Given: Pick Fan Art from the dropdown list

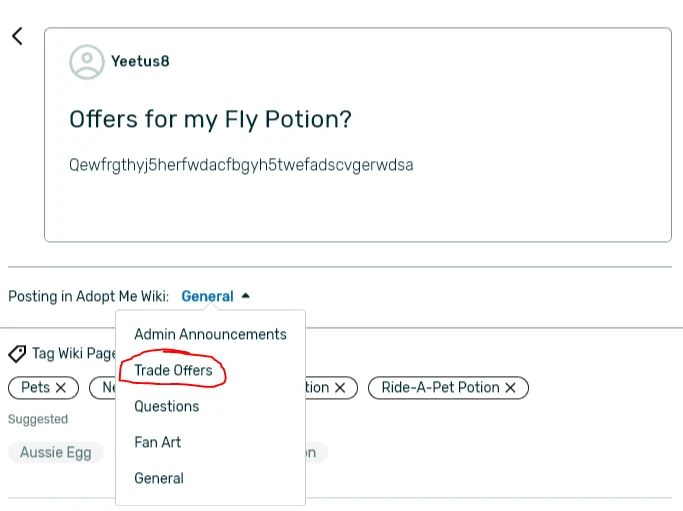Looking at the screenshot, I should pyautogui.click(x=158, y=442).
